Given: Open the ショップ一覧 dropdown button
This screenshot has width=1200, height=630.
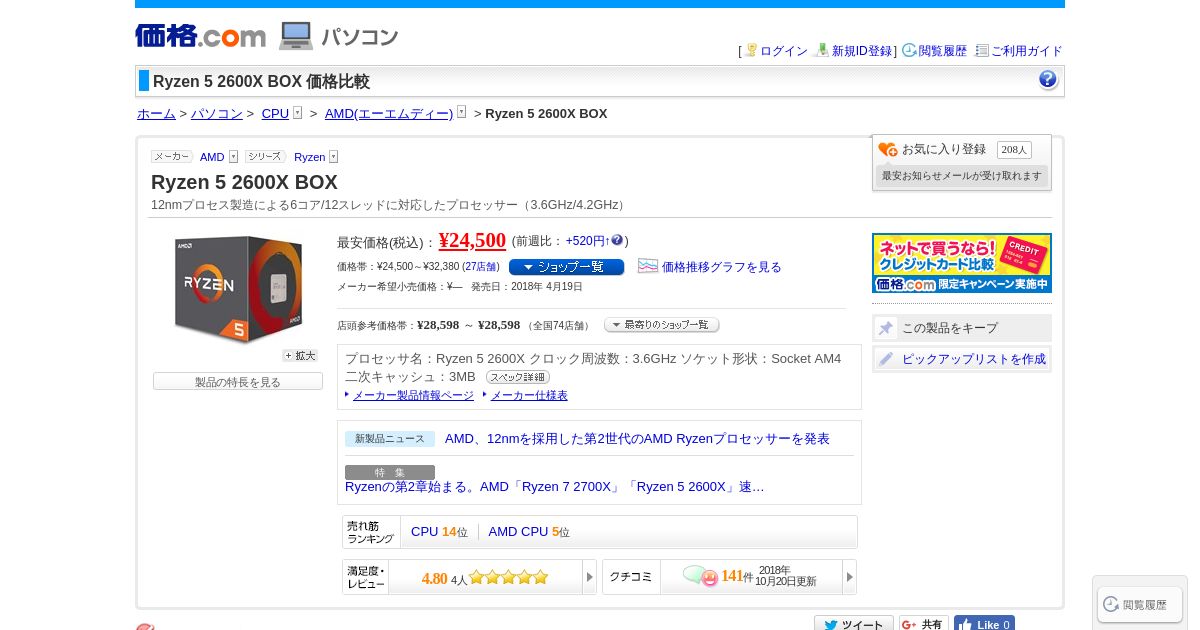Looking at the screenshot, I should (x=566, y=267).
